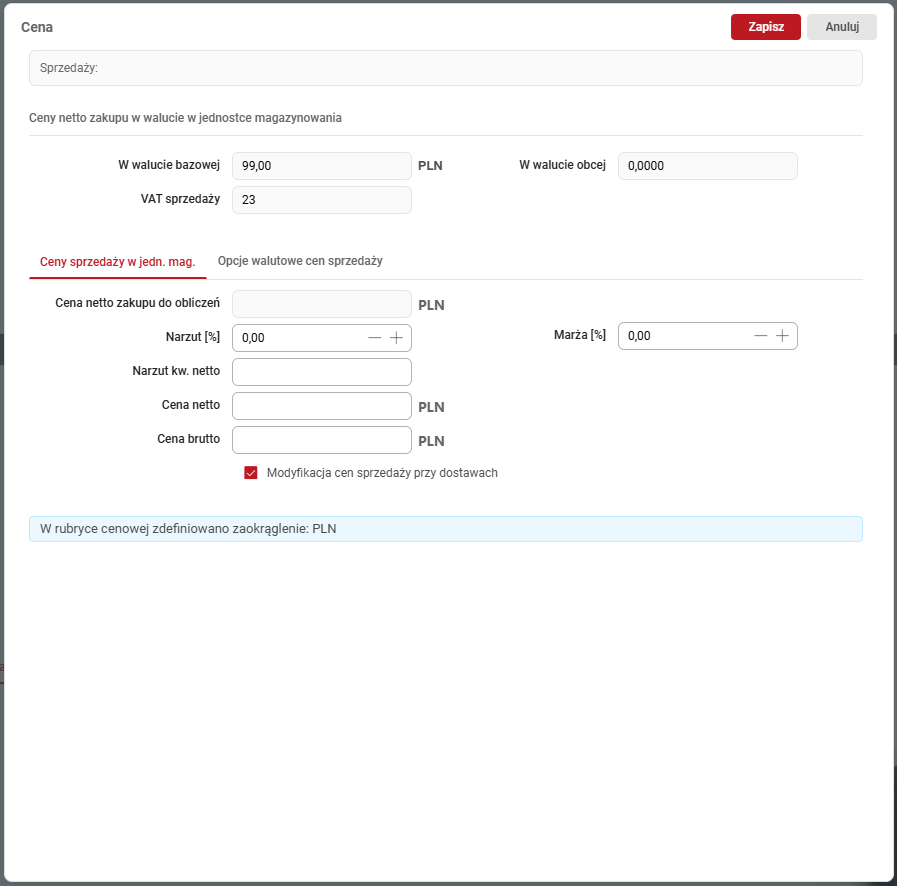
Task: Focus the Narzut kw. netto field
Action: tap(321, 372)
